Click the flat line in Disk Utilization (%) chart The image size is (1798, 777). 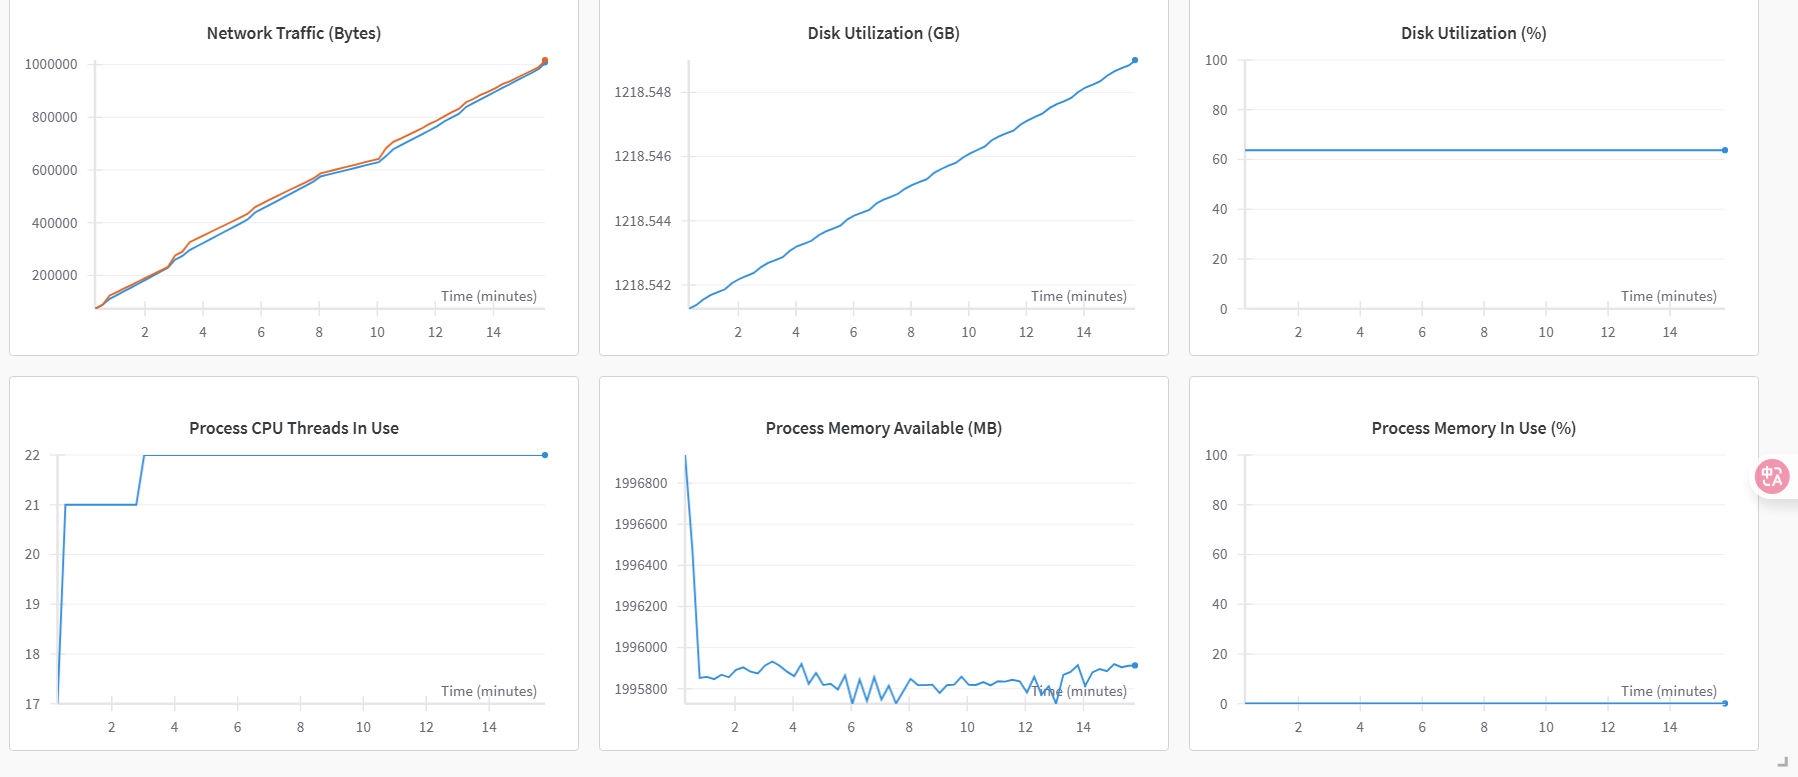[1480, 150]
